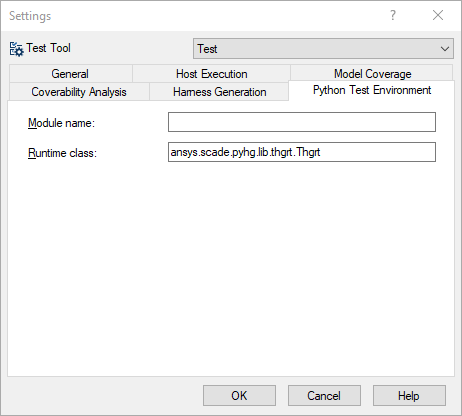
Task: Click the Test Tool label text
Action: tap(49, 48)
